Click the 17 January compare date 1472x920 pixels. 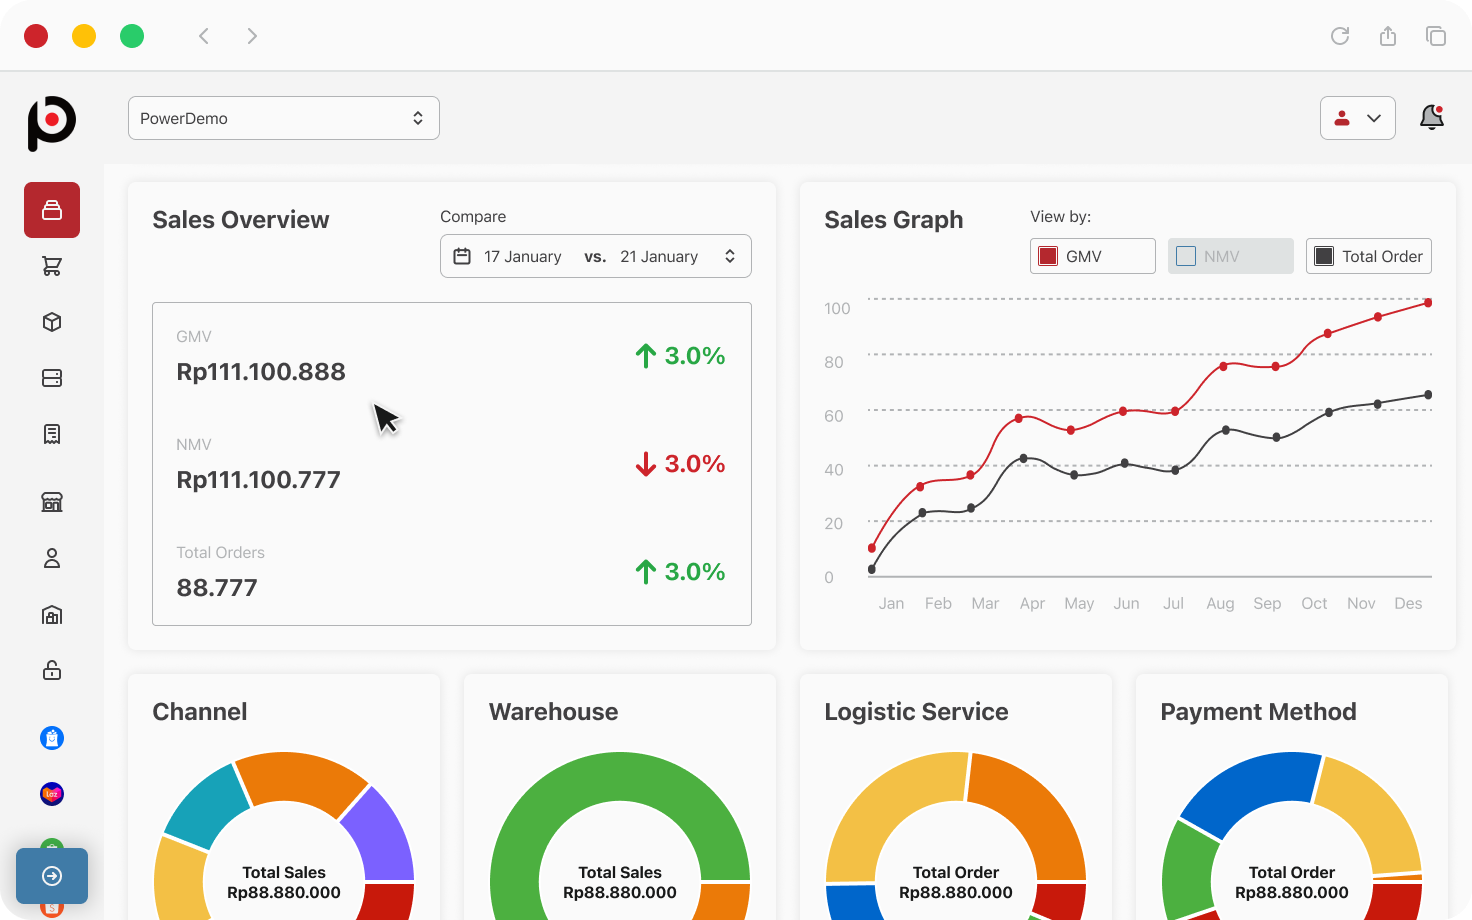[523, 257]
